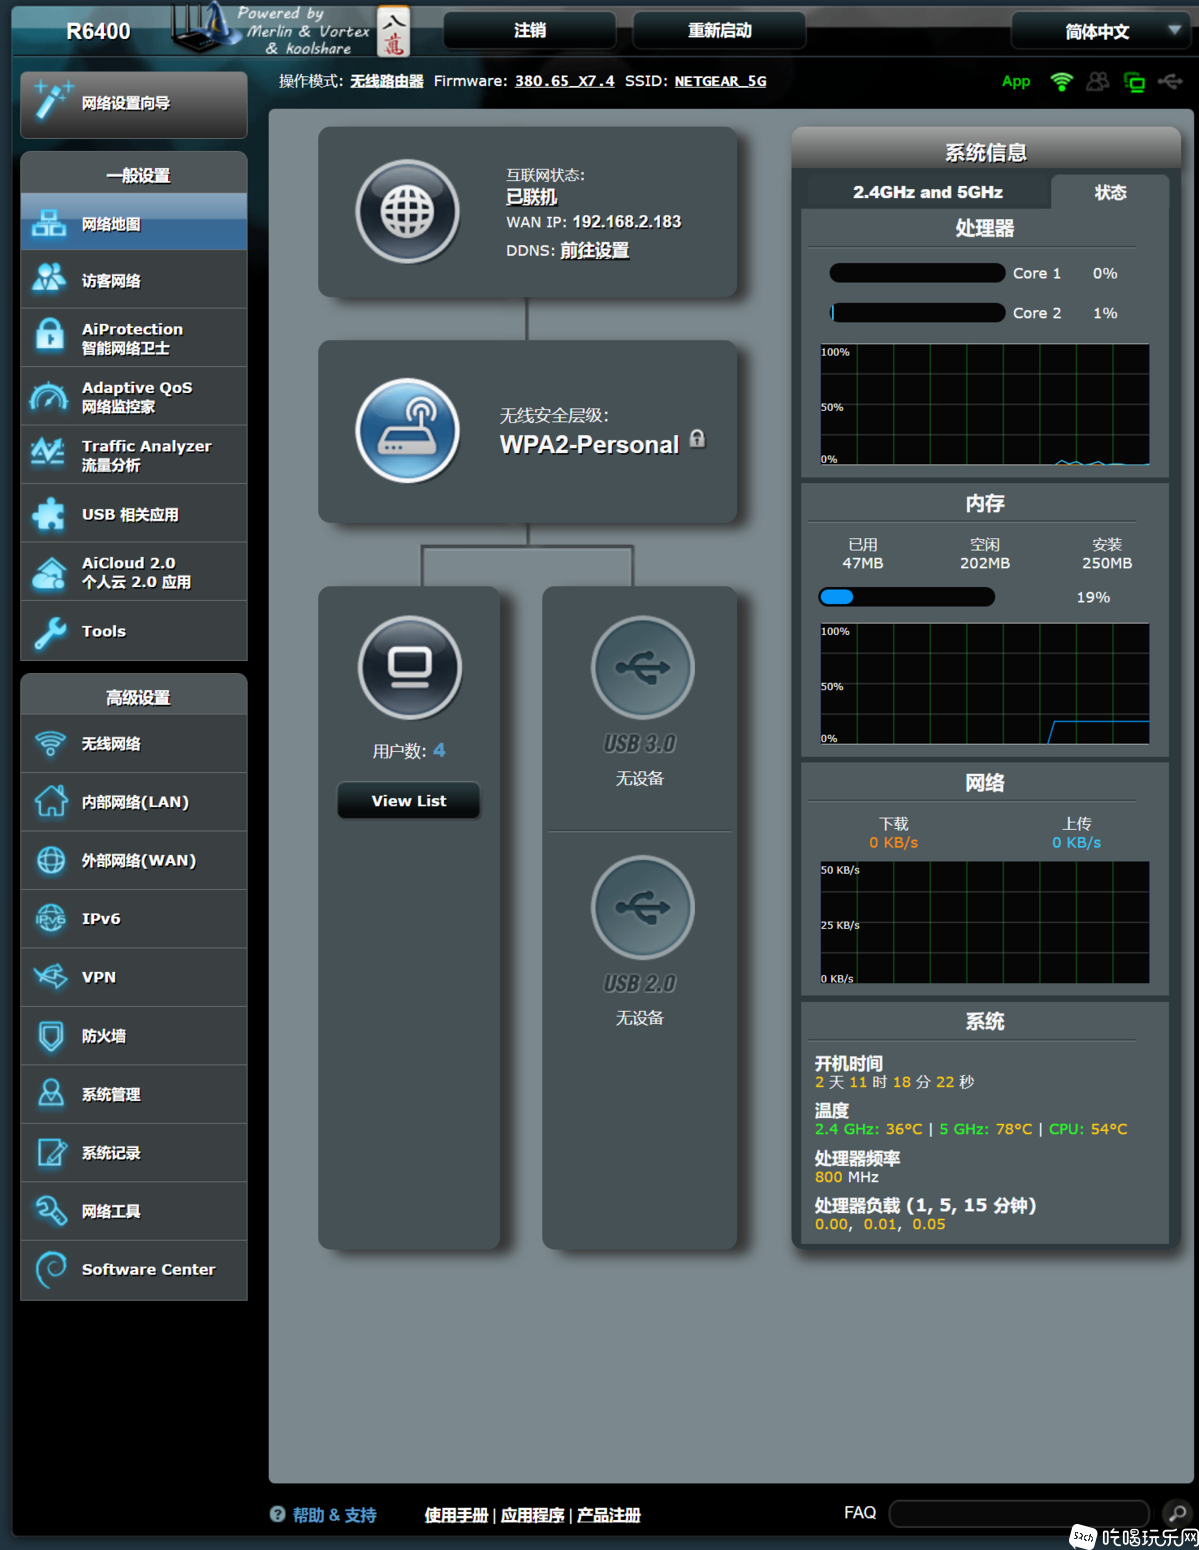Click the processor usage graph
Viewport: 1199px width, 1550px height.
pyautogui.click(x=985, y=404)
